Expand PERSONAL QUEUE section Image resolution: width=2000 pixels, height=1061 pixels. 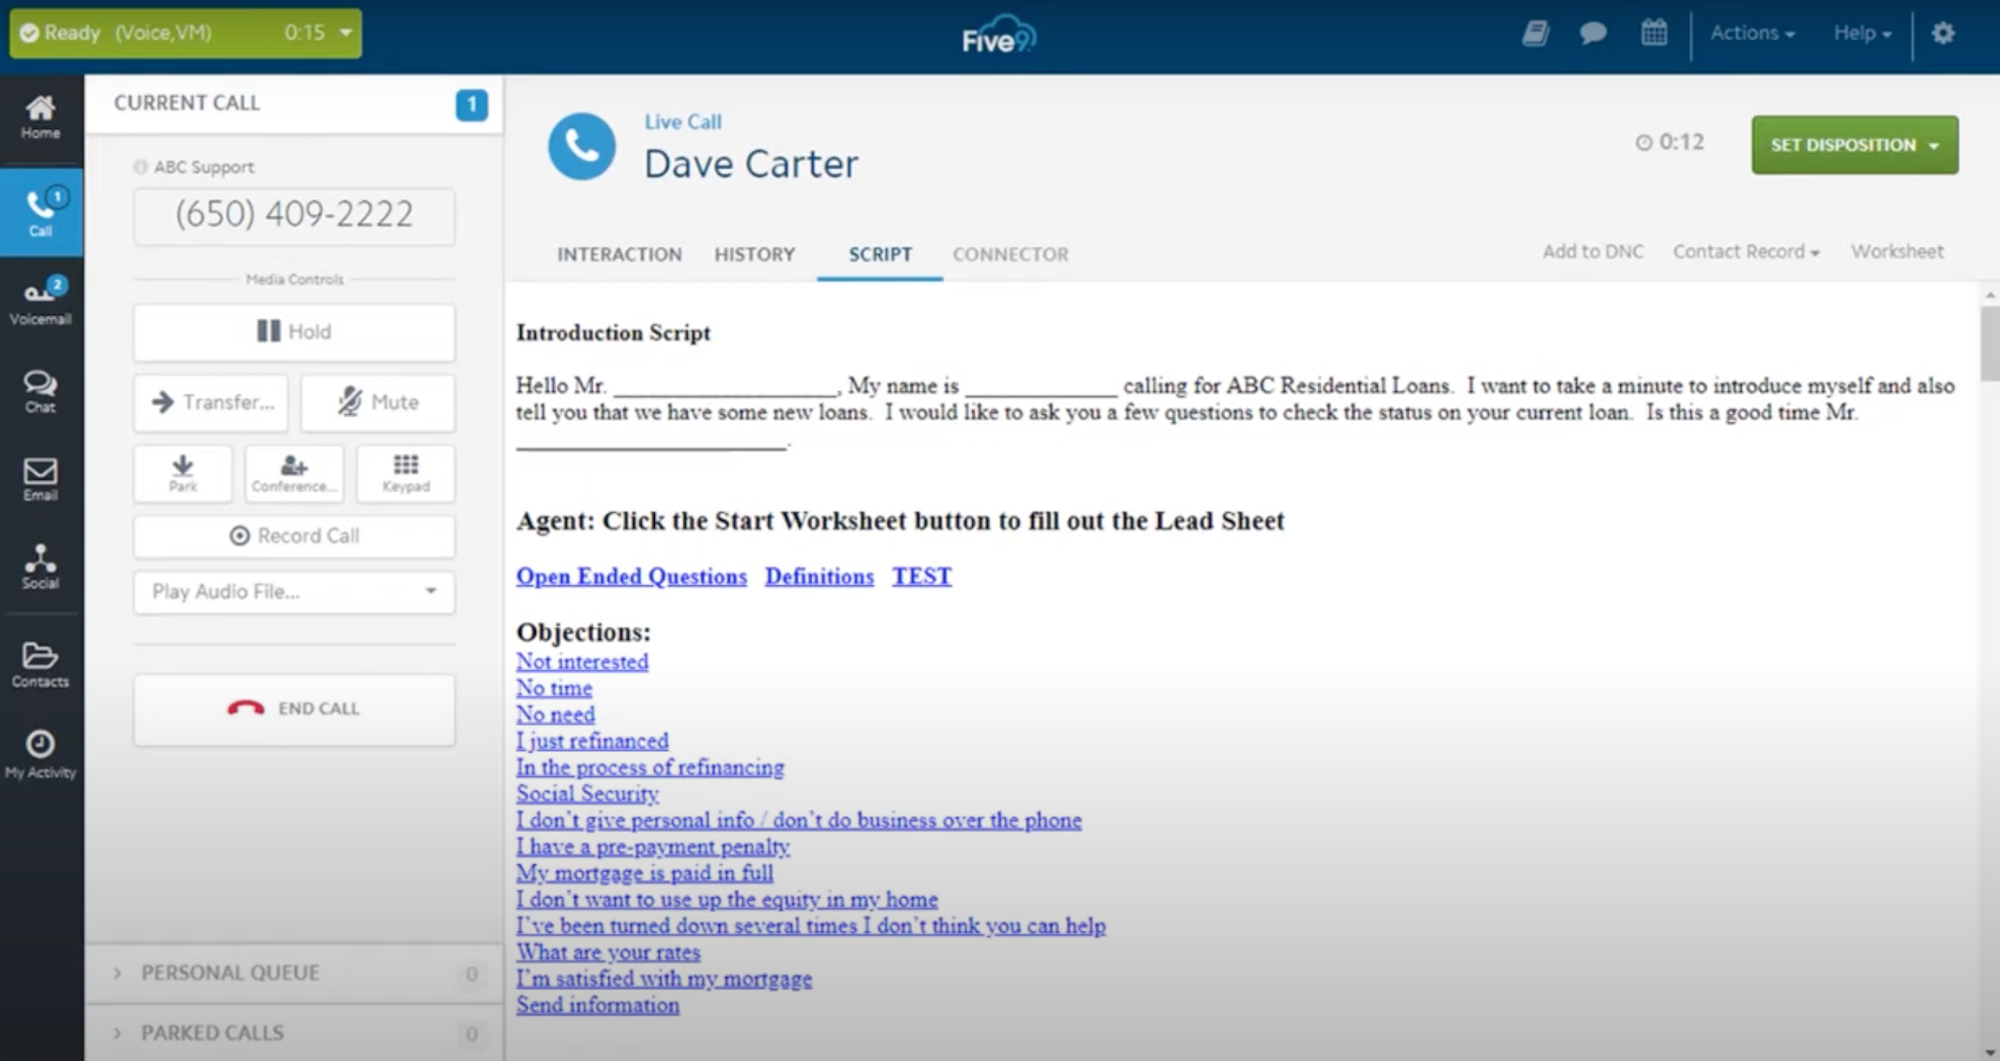pyautogui.click(x=294, y=973)
